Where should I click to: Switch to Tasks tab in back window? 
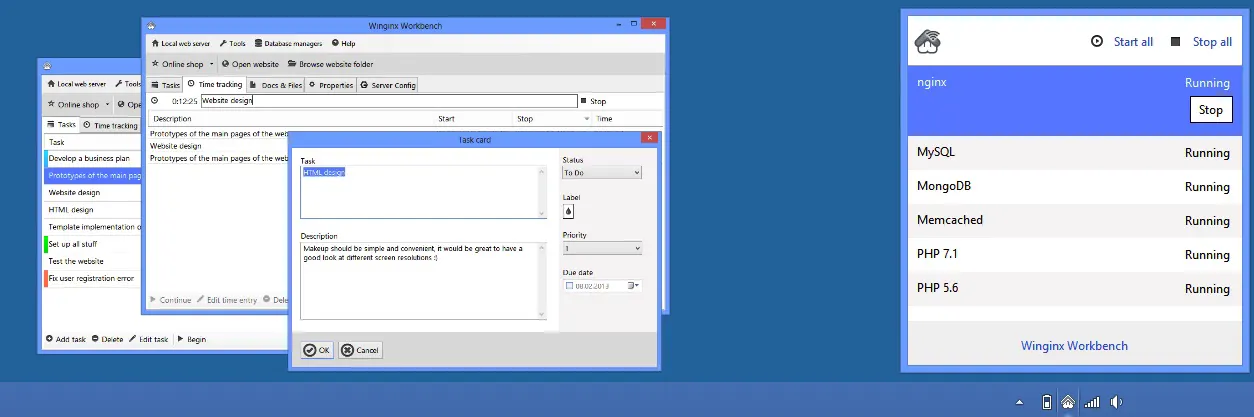click(61, 125)
